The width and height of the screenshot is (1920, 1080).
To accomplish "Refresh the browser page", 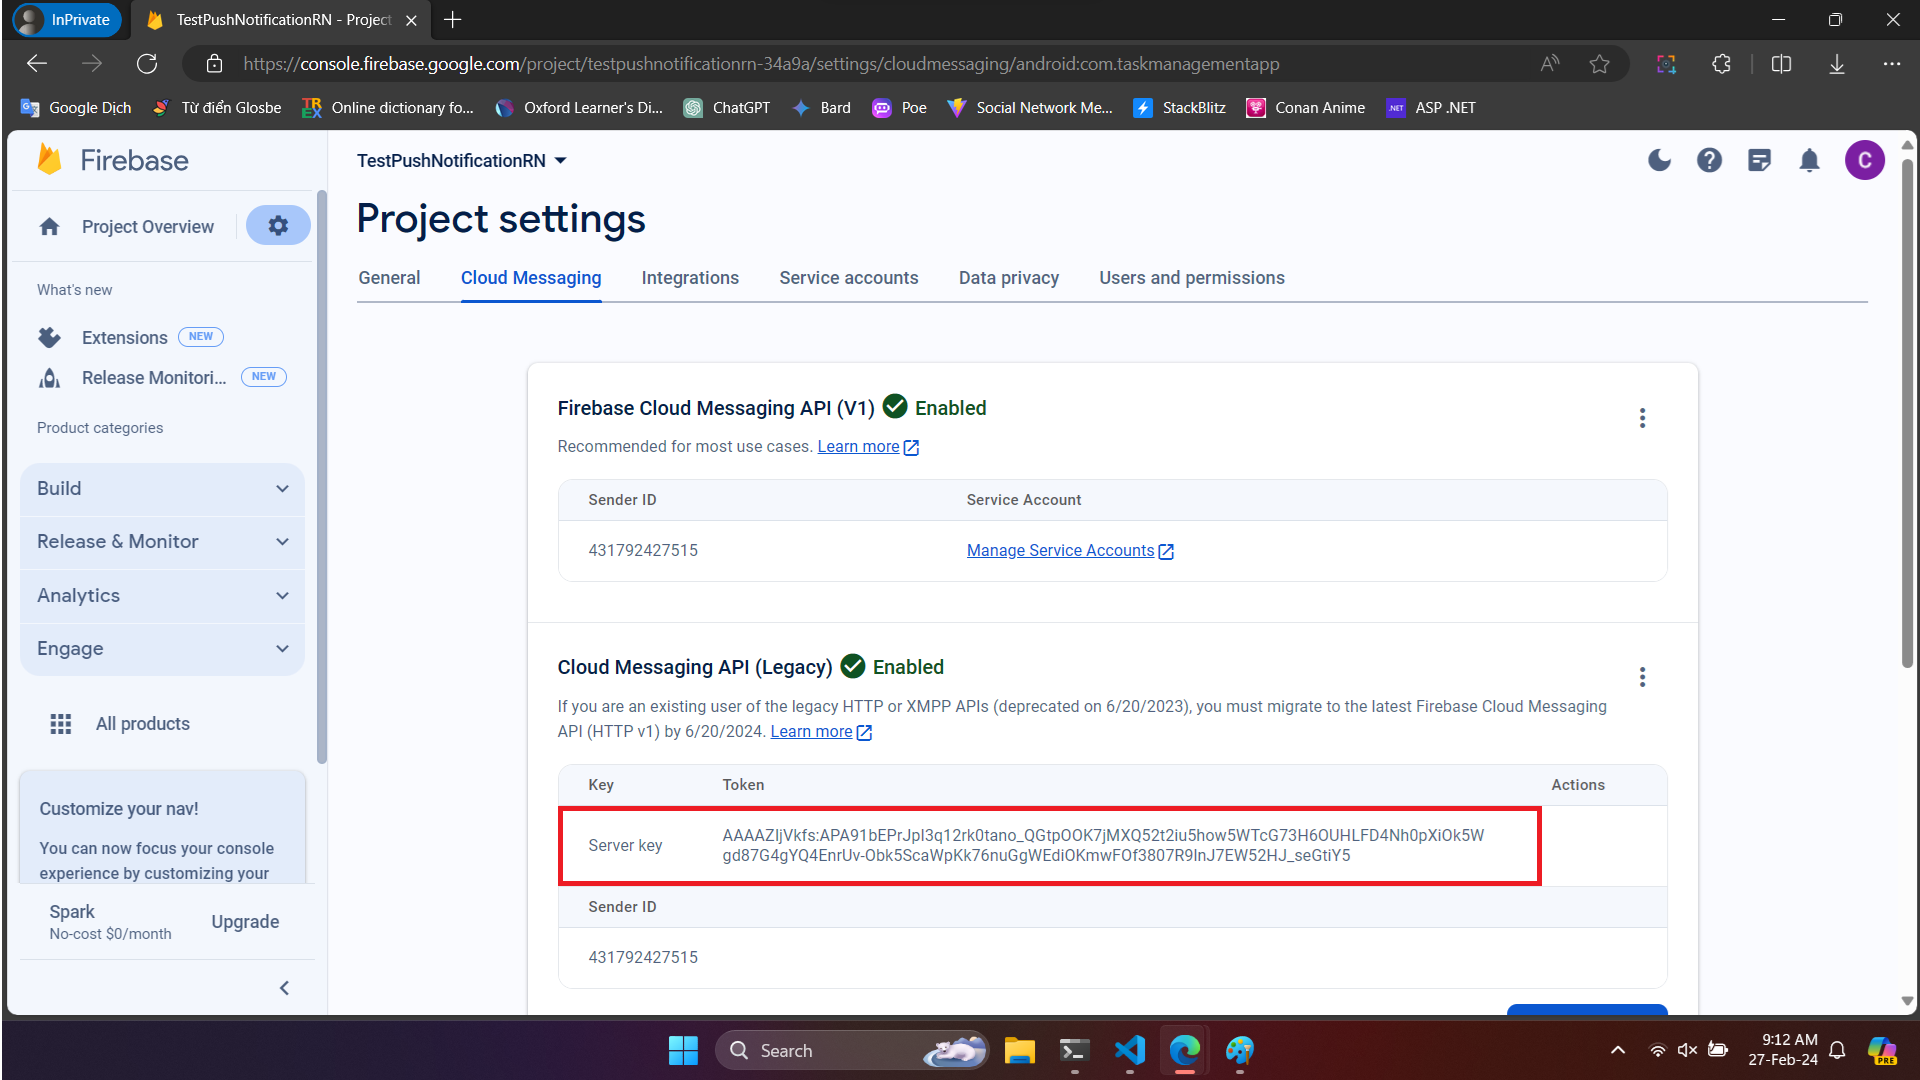I will pyautogui.click(x=147, y=64).
